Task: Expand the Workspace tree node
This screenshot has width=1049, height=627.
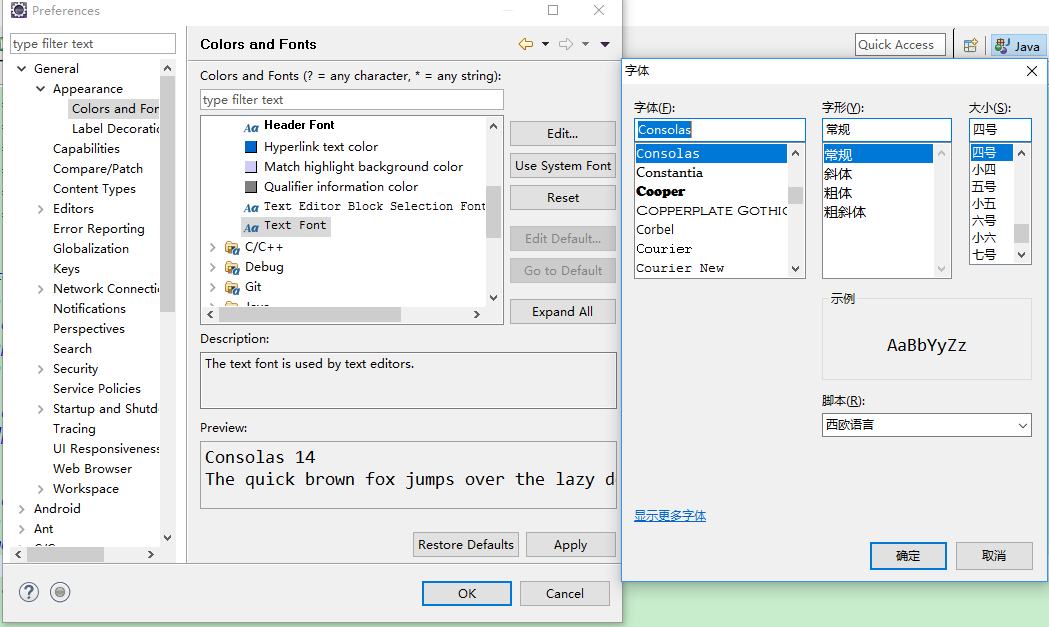Action: click(x=40, y=489)
